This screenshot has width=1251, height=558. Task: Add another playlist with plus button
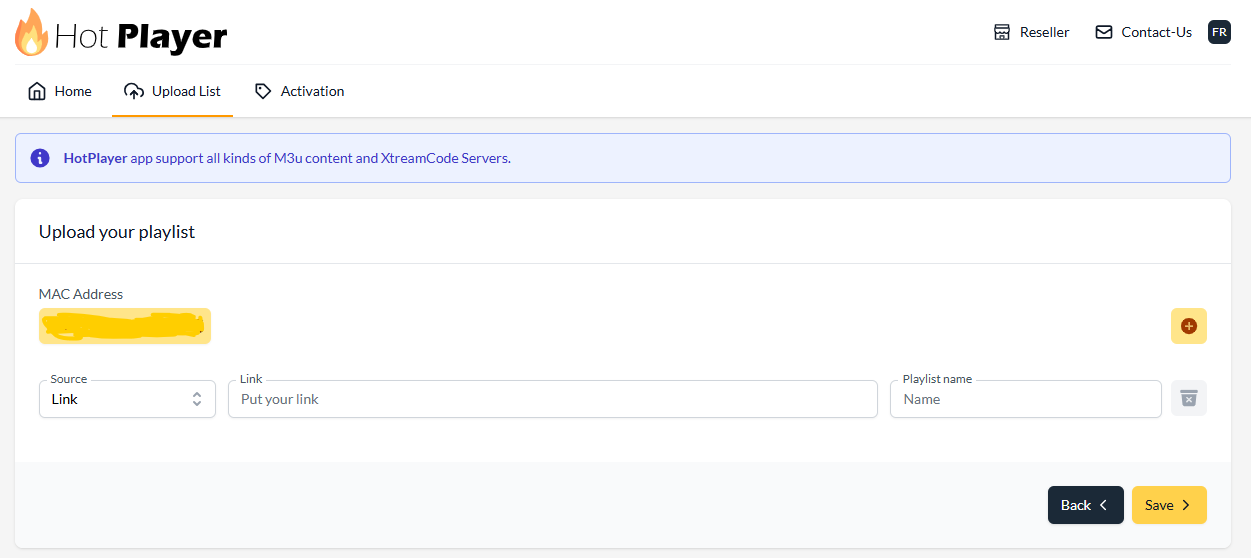tap(1189, 326)
